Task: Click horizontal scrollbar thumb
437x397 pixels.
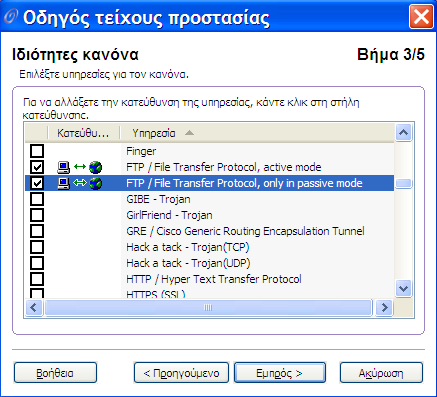Action: 208,307
